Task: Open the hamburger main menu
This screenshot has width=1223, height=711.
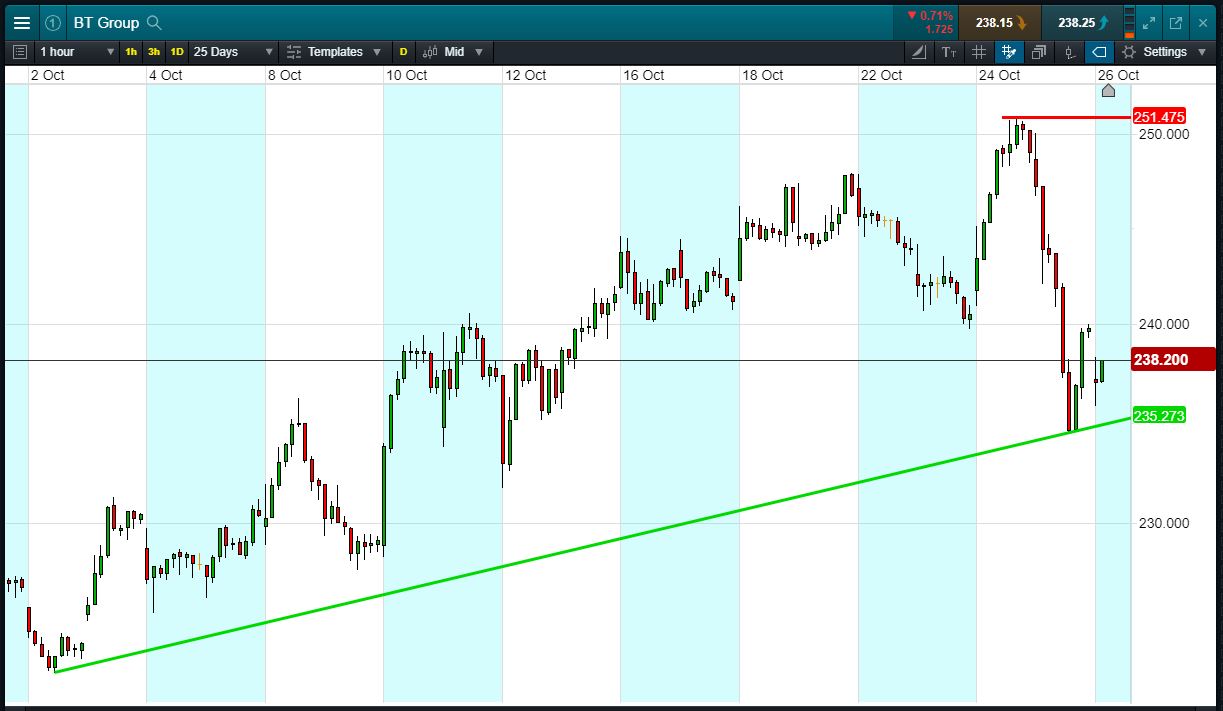Action: point(21,22)
